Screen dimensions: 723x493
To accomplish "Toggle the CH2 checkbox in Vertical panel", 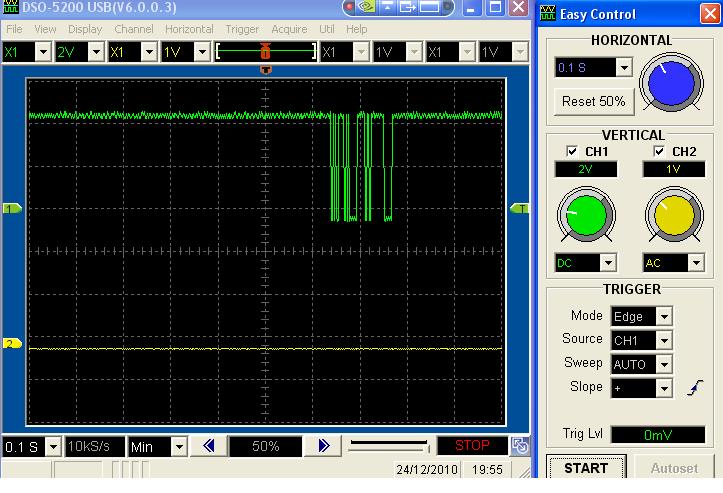I will [x=659, y=151].
